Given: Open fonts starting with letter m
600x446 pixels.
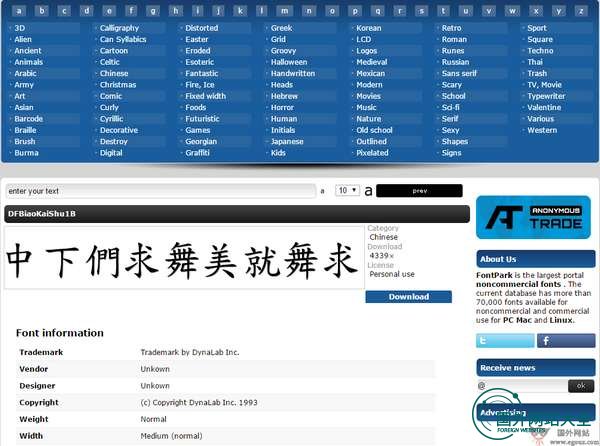Looking at the screenshot, I should tap(284, 11).
